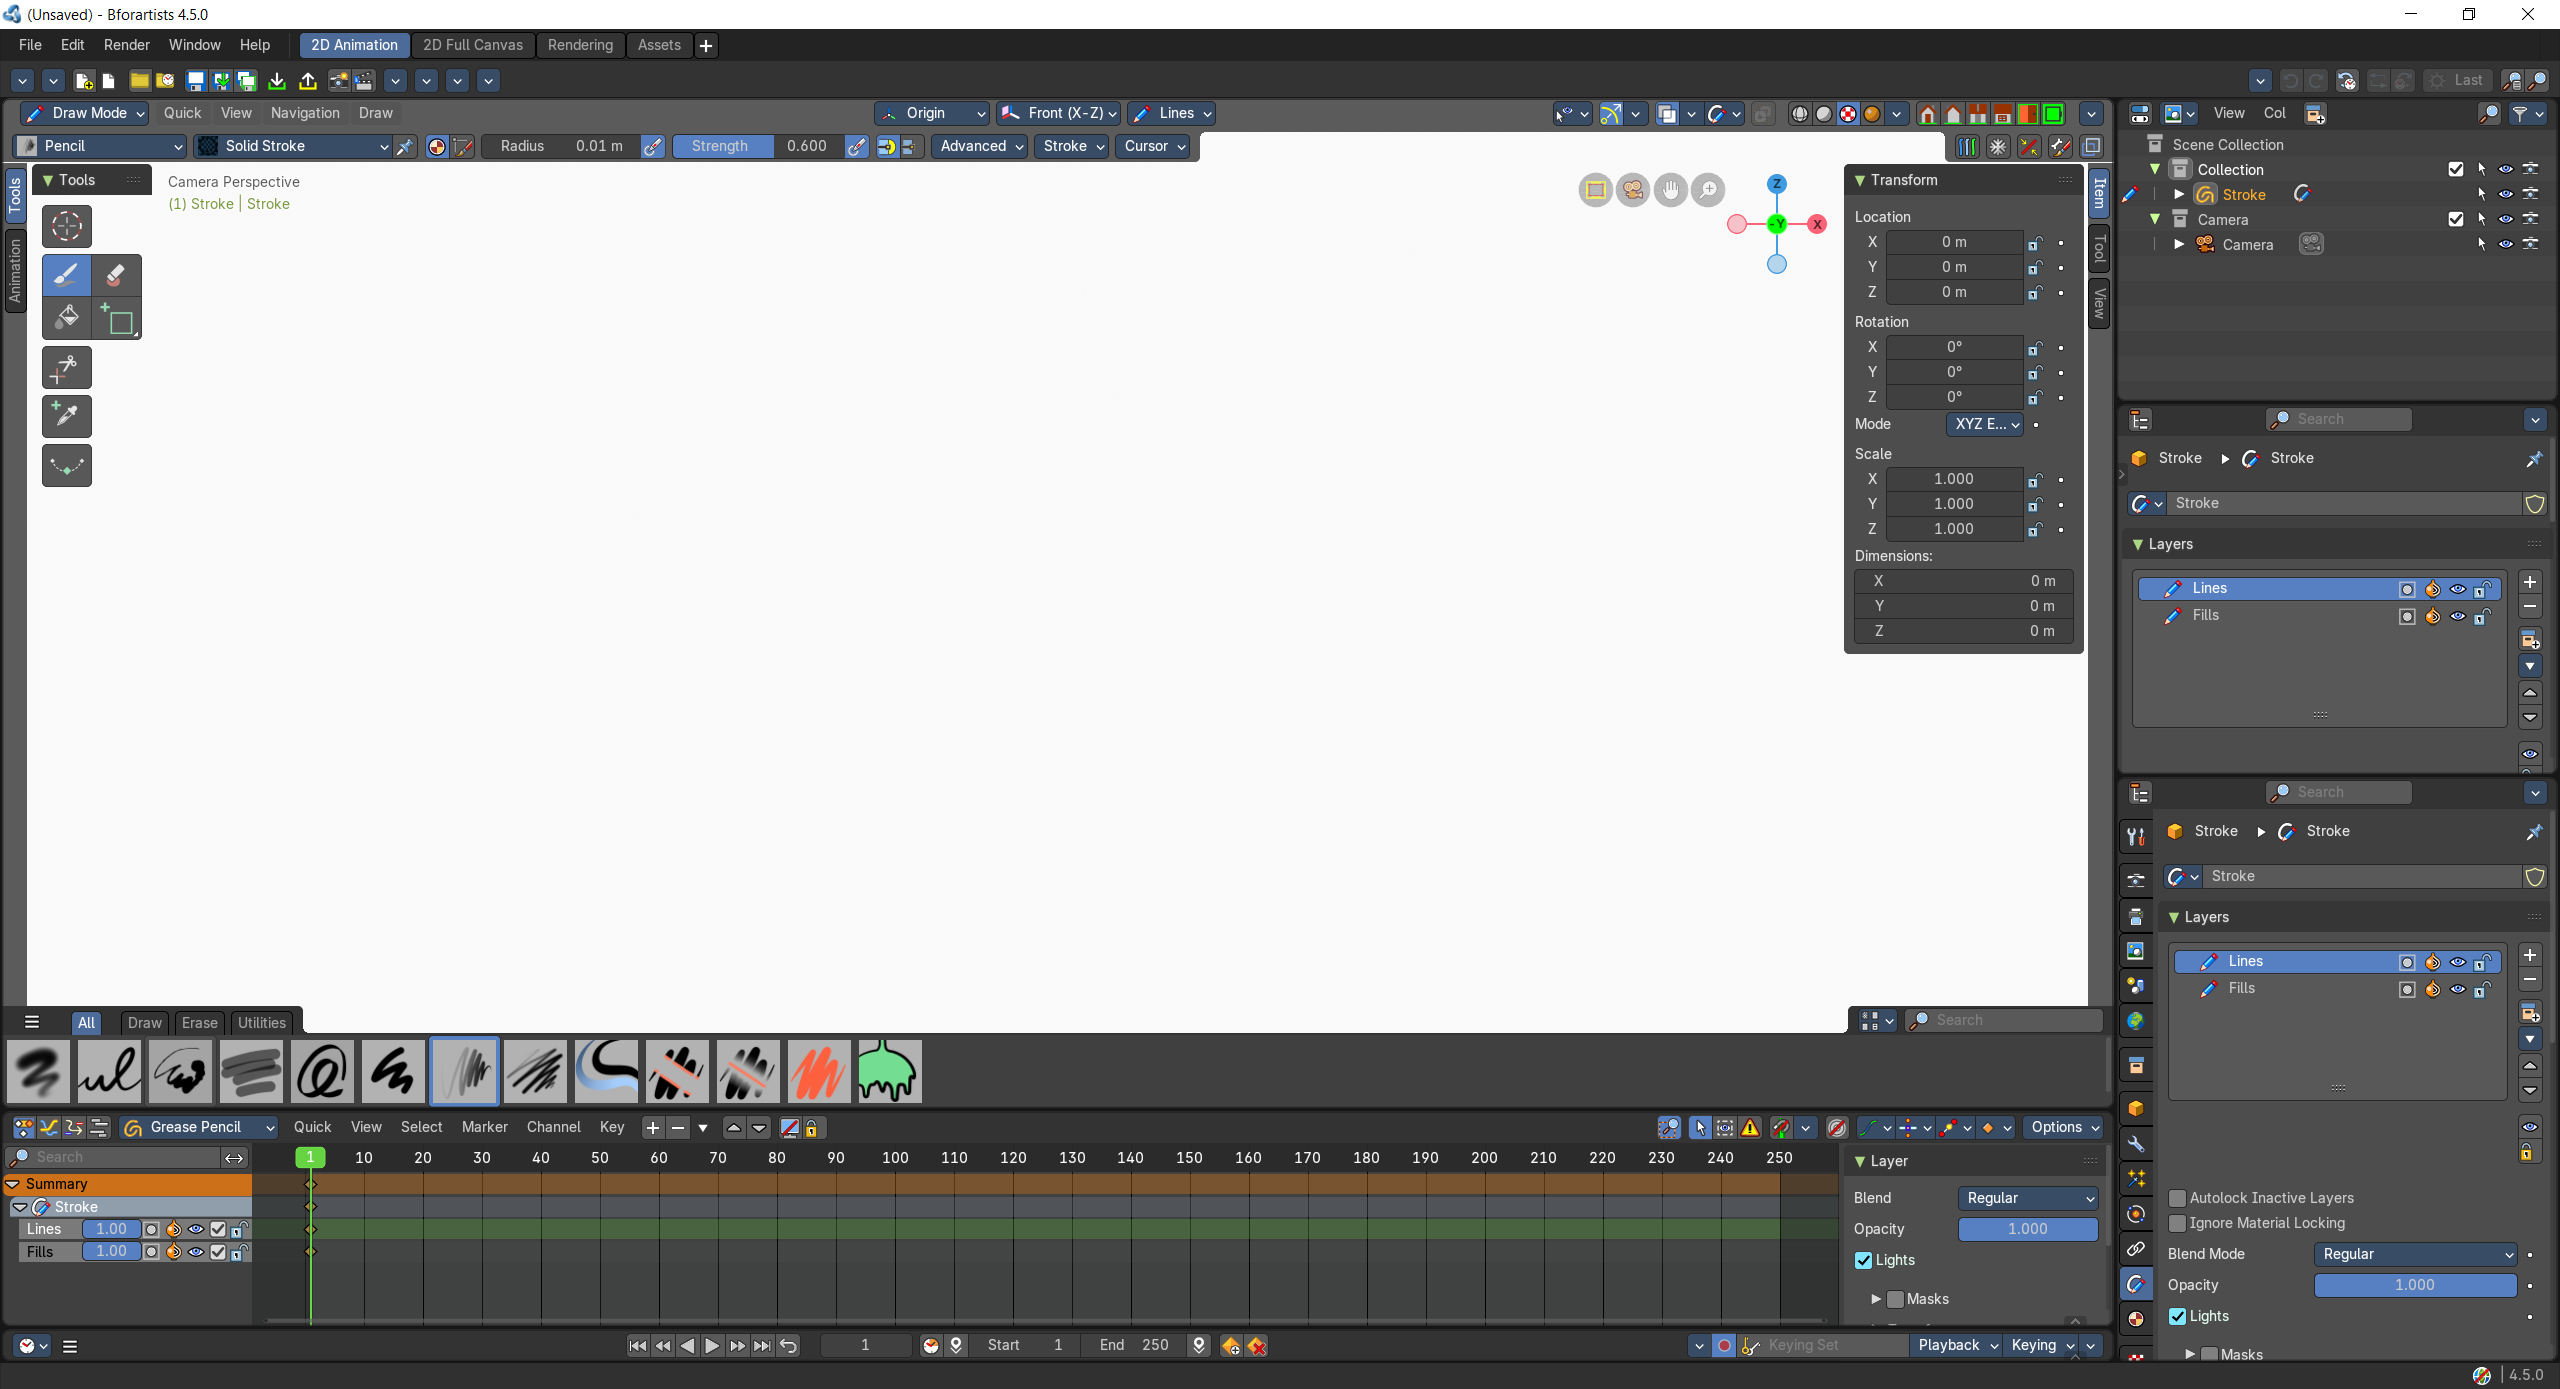This screenshot has width=2560, height=1389.
Task: Click the zoom view magnifier icon
Action: click(1708, 190)
